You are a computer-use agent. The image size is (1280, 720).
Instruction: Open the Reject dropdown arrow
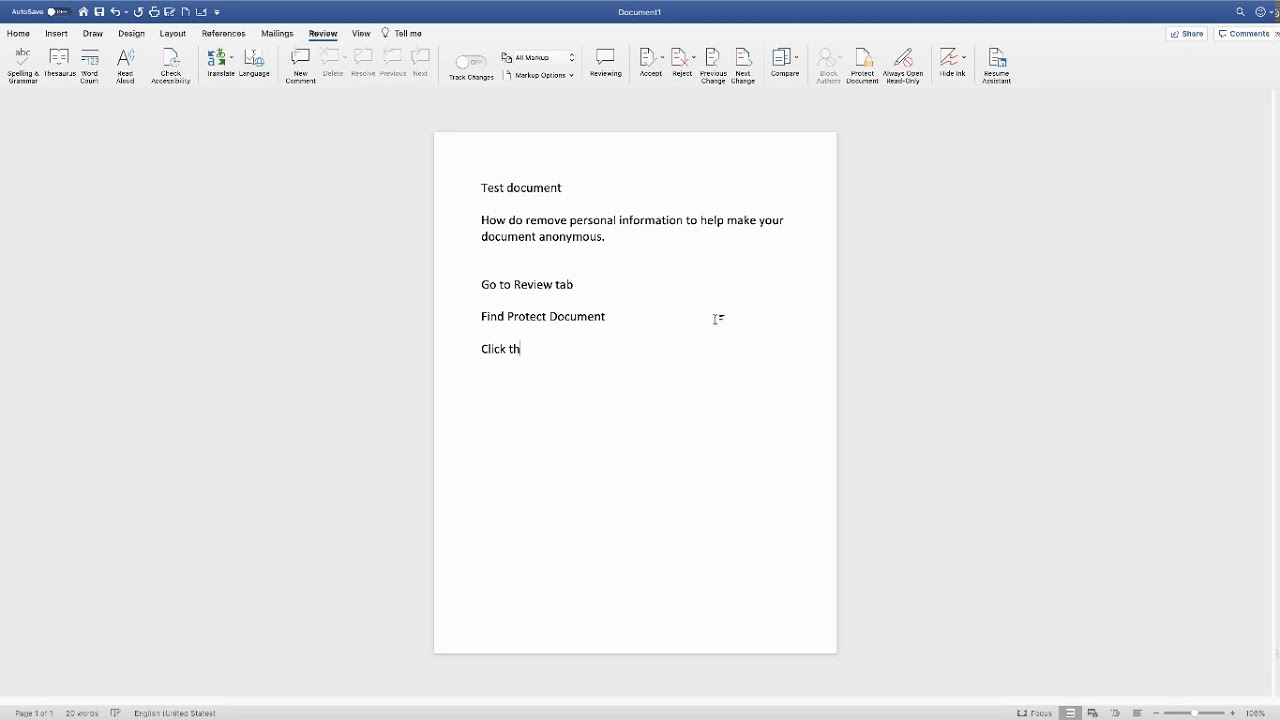pos(694,57)
